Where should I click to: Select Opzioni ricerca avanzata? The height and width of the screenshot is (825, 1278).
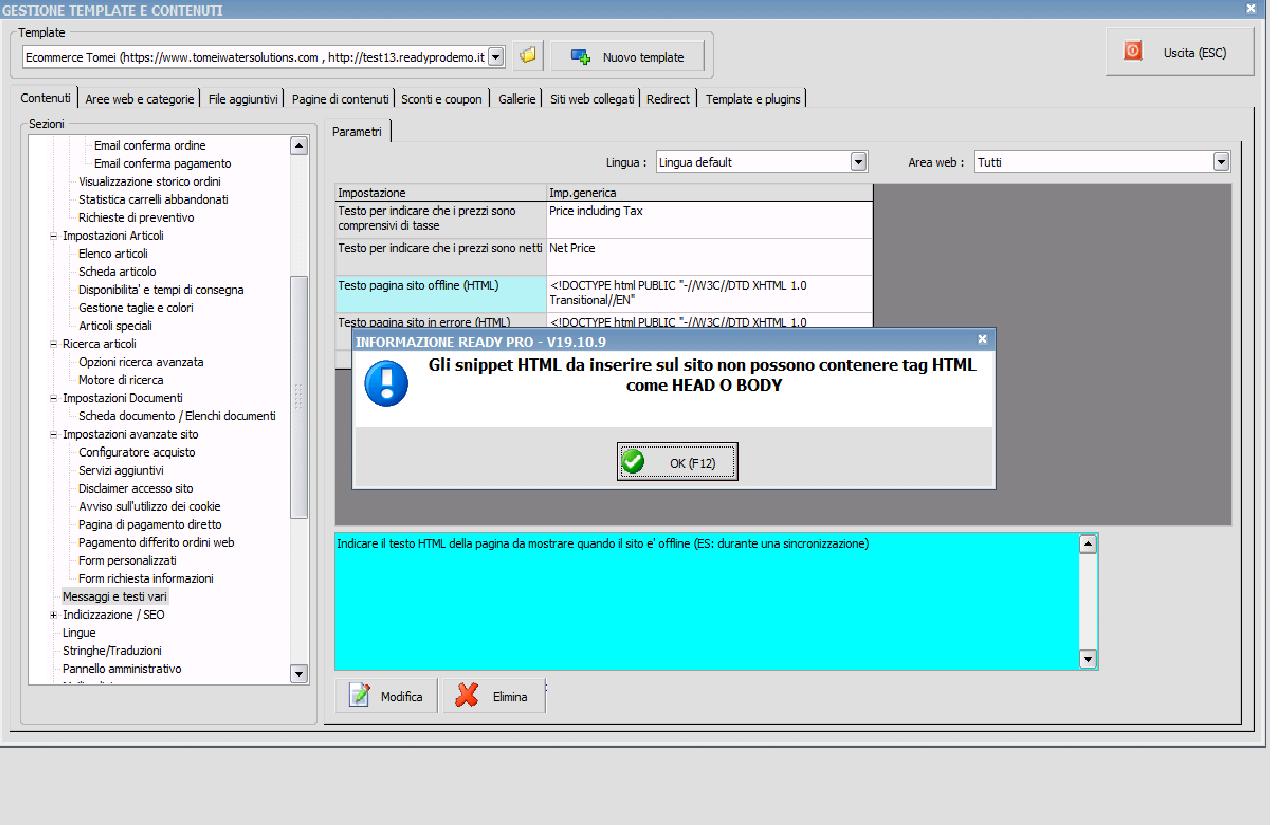(x=141, y=362)
